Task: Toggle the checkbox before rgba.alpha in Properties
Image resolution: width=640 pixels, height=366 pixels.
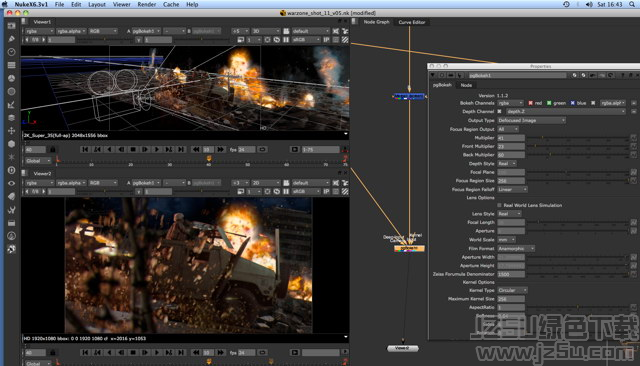Action: (x=593, y=103)
